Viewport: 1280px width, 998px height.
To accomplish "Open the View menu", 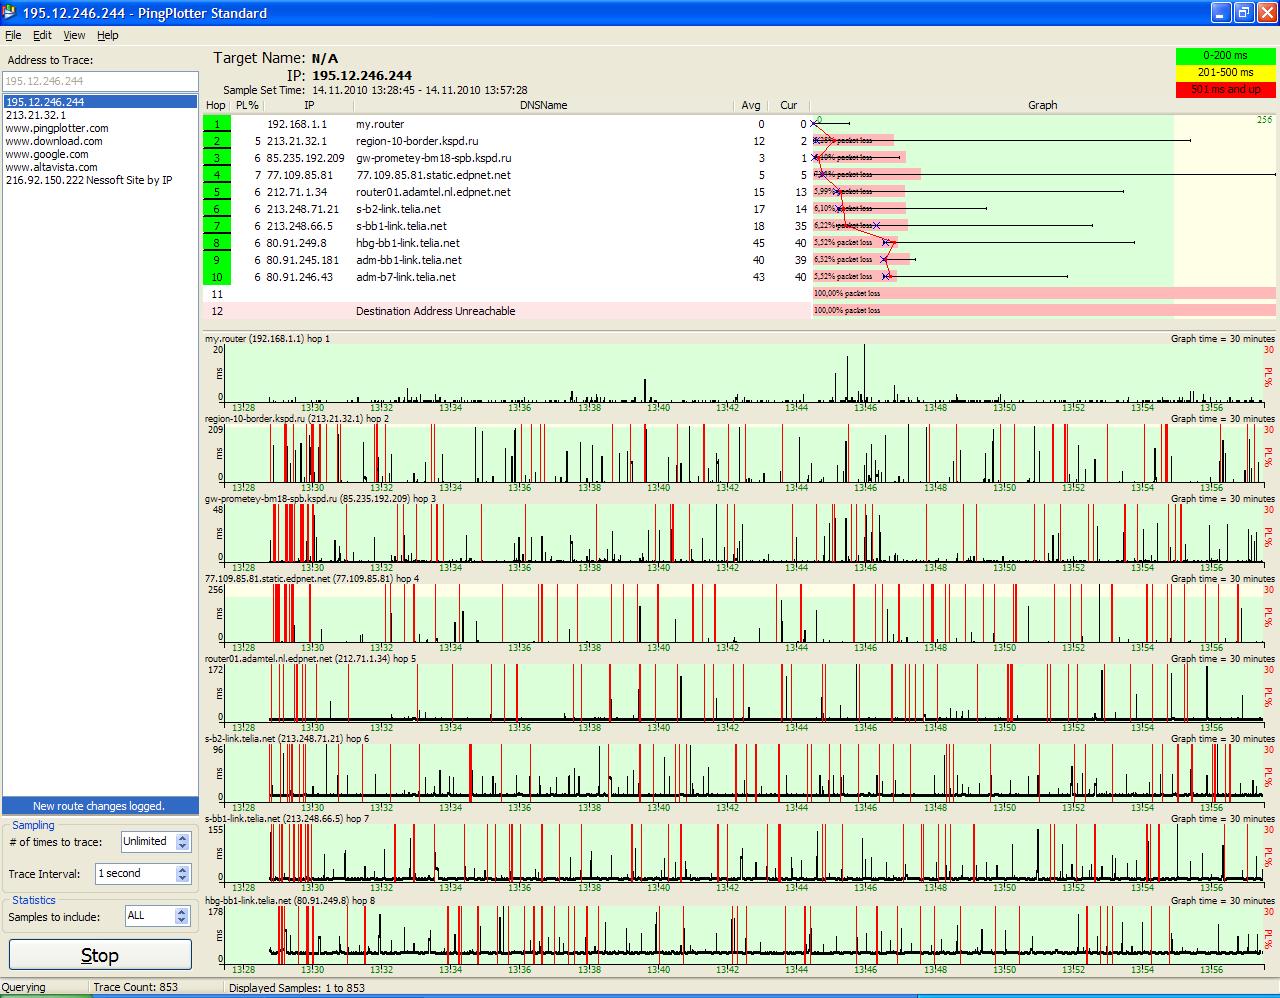I will tap(75, 35).
